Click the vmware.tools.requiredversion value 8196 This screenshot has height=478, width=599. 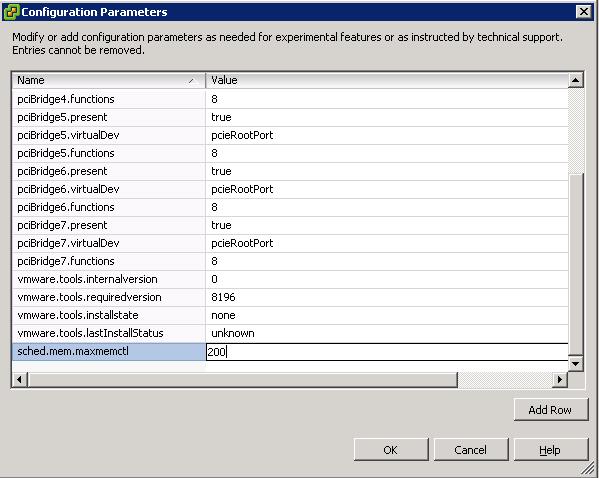(x=223, y=297)
